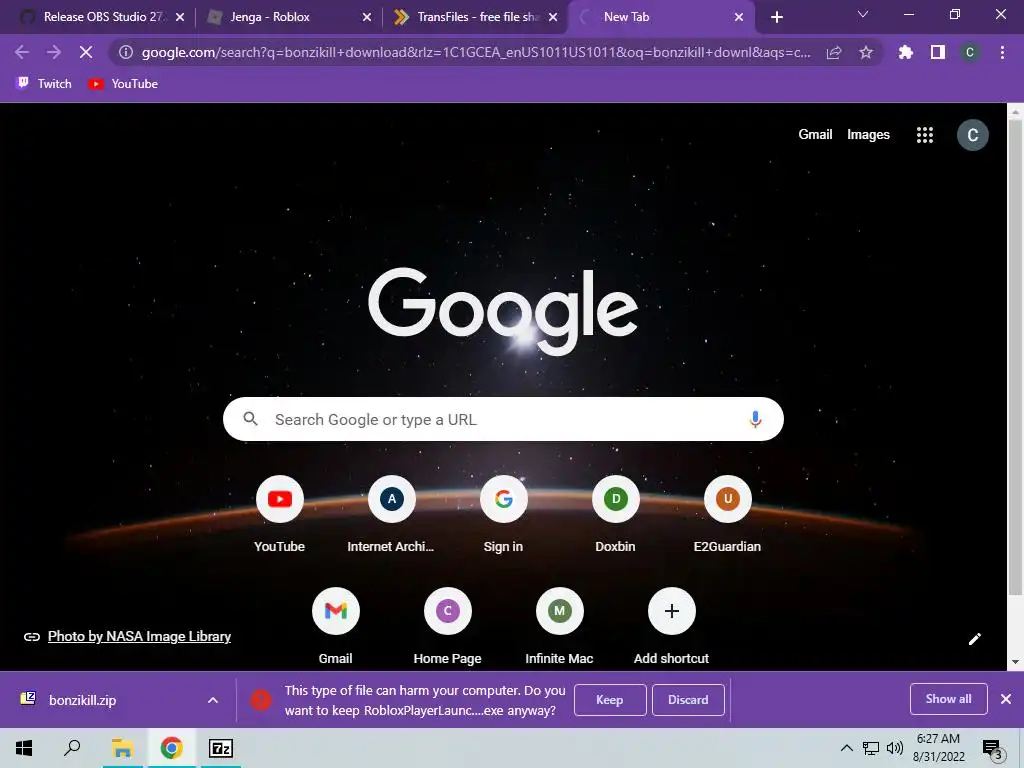
Task: Open the Windows notification center
Action: 993,749
